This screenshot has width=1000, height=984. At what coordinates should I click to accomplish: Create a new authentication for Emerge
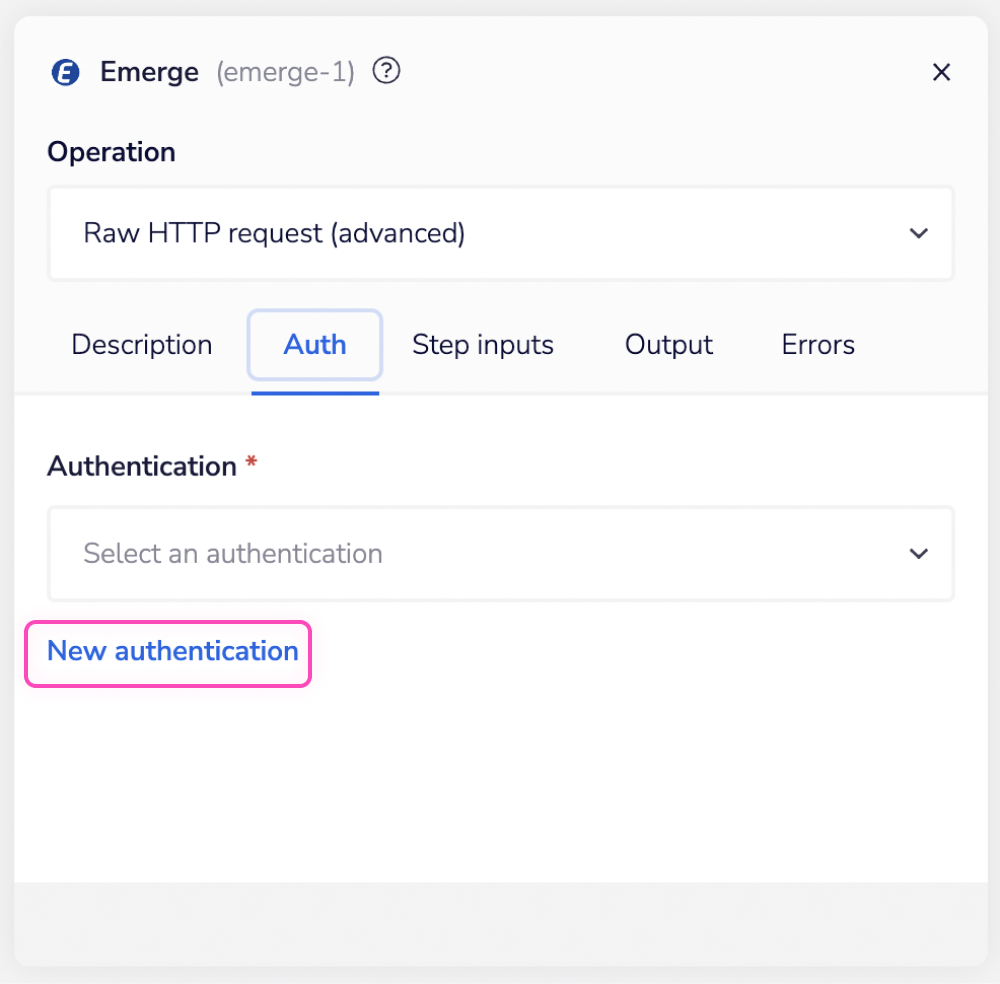point(172,651)
